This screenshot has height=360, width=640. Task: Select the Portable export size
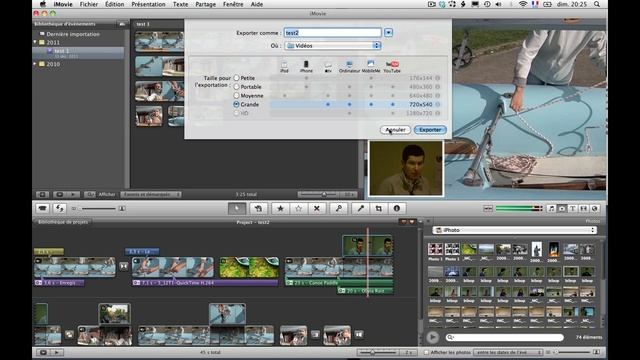point(236,87)
